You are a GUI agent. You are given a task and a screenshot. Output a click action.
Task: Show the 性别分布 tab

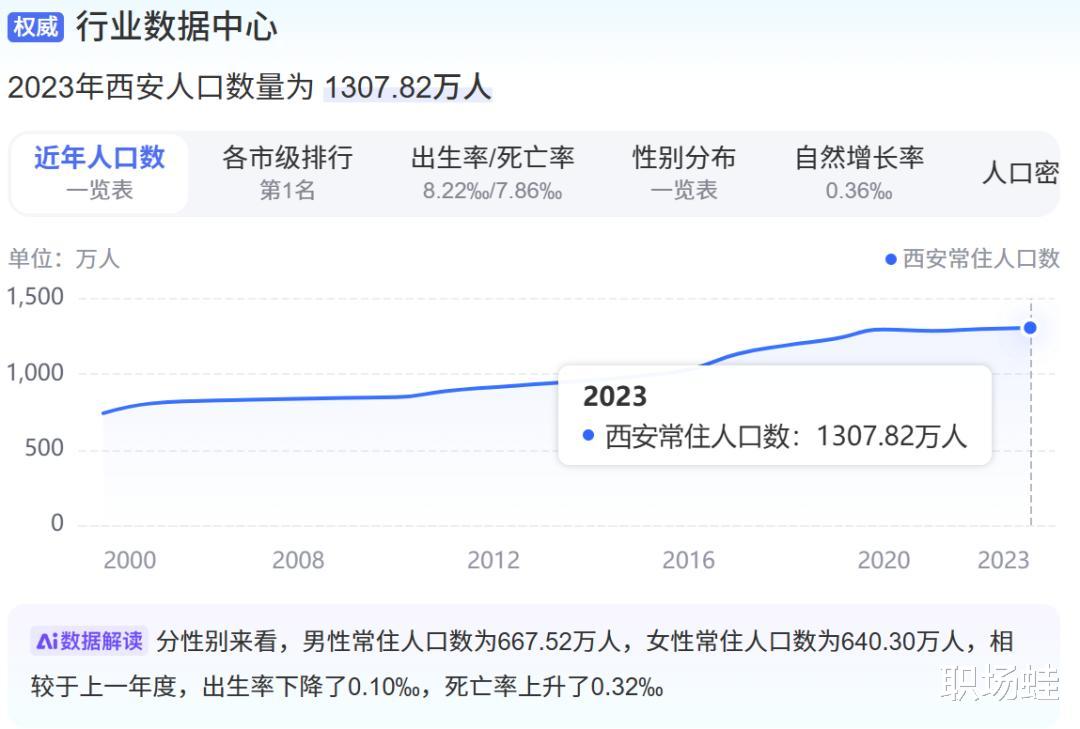684,173
